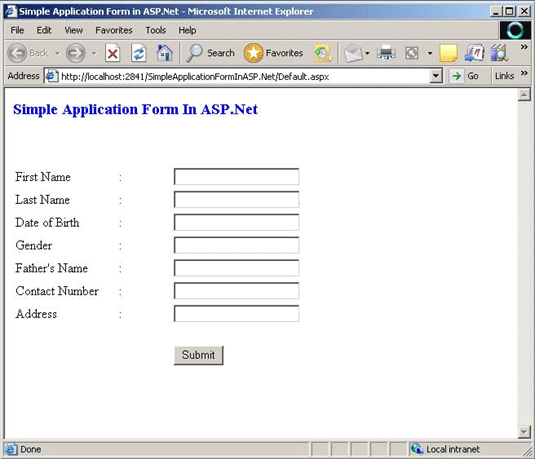Viewport: 535px width, 459px height.
Task: Expand the Edit icon's dropdown arrow
Action: pos(430,53)
